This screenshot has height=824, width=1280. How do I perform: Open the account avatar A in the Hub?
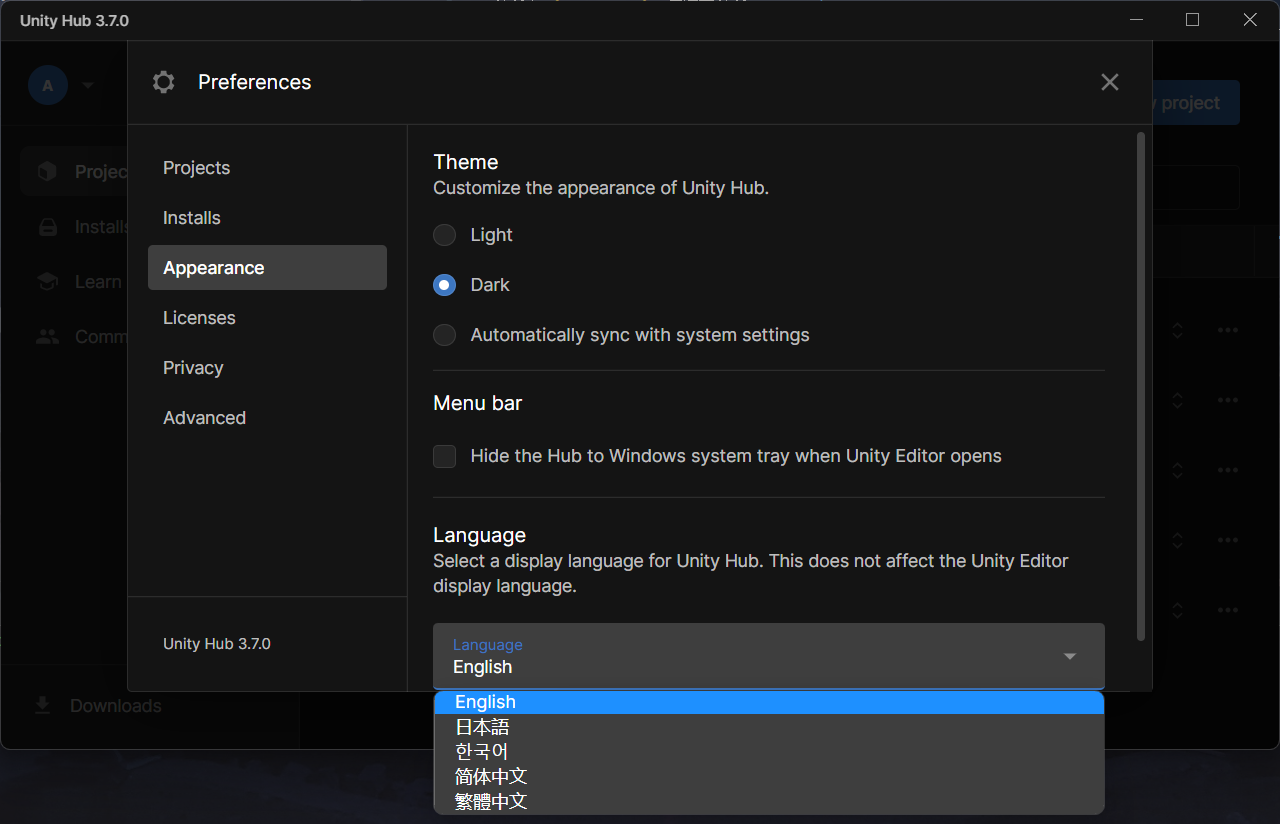click(47, 85)
